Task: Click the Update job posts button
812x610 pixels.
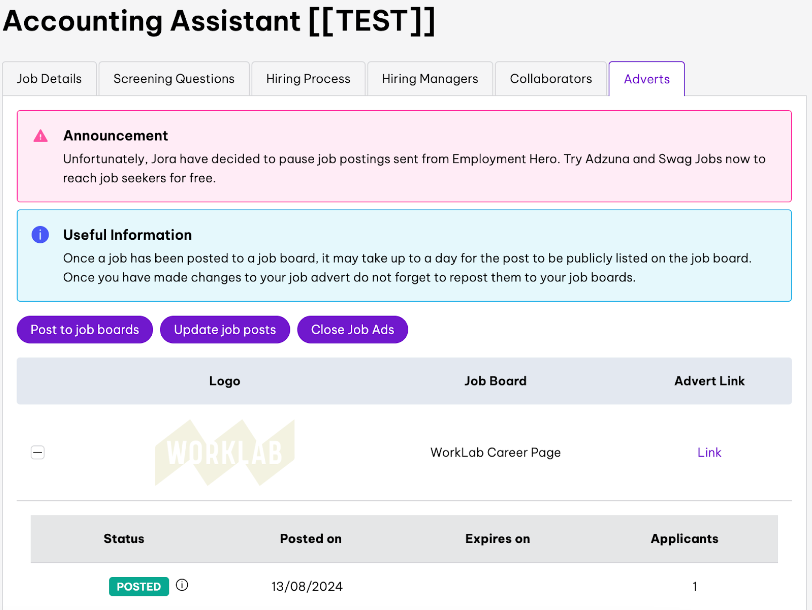Action: click(225, 330)
